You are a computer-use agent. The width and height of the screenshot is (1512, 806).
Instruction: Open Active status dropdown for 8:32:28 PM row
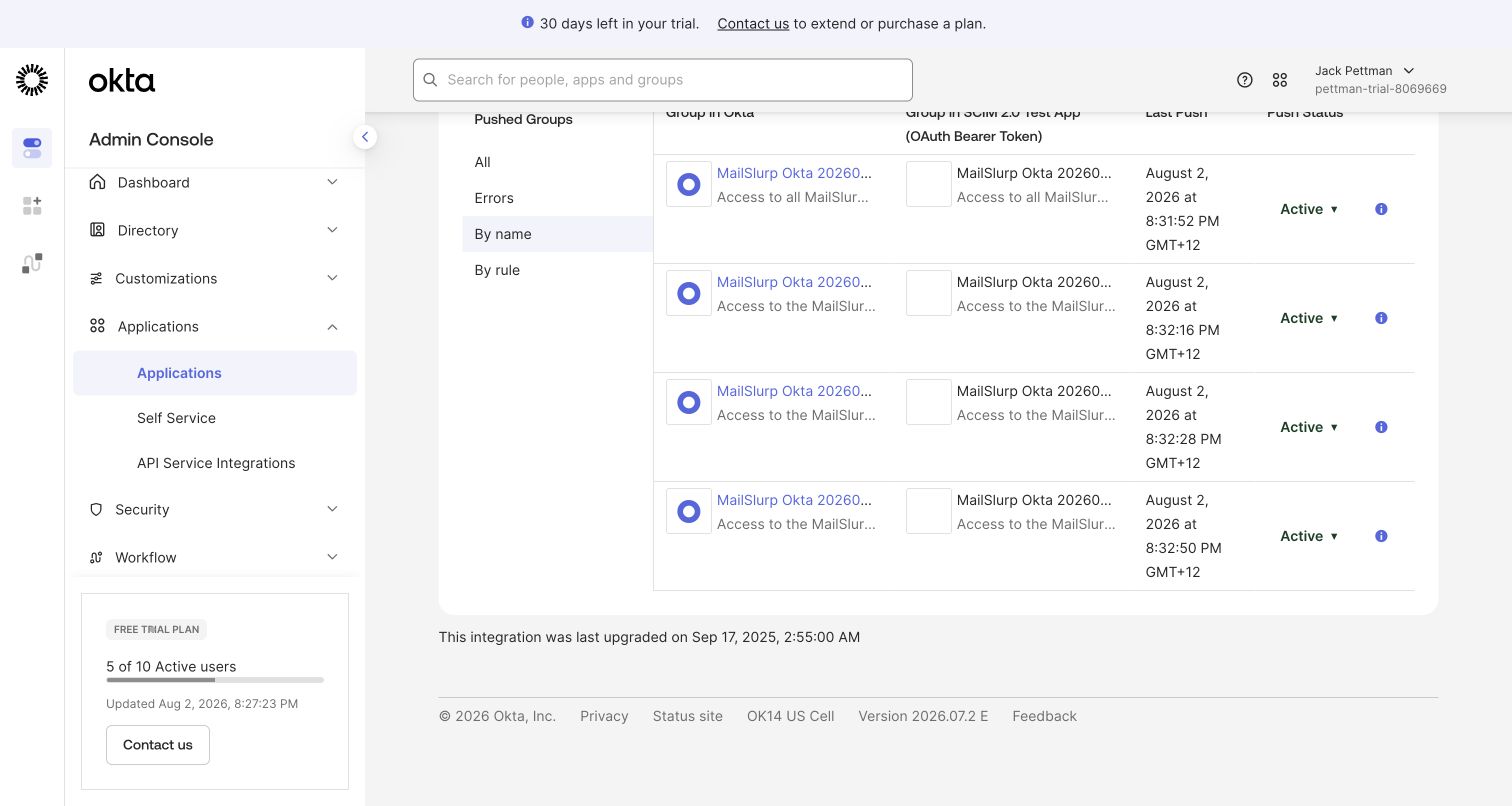coord(1309,427)
